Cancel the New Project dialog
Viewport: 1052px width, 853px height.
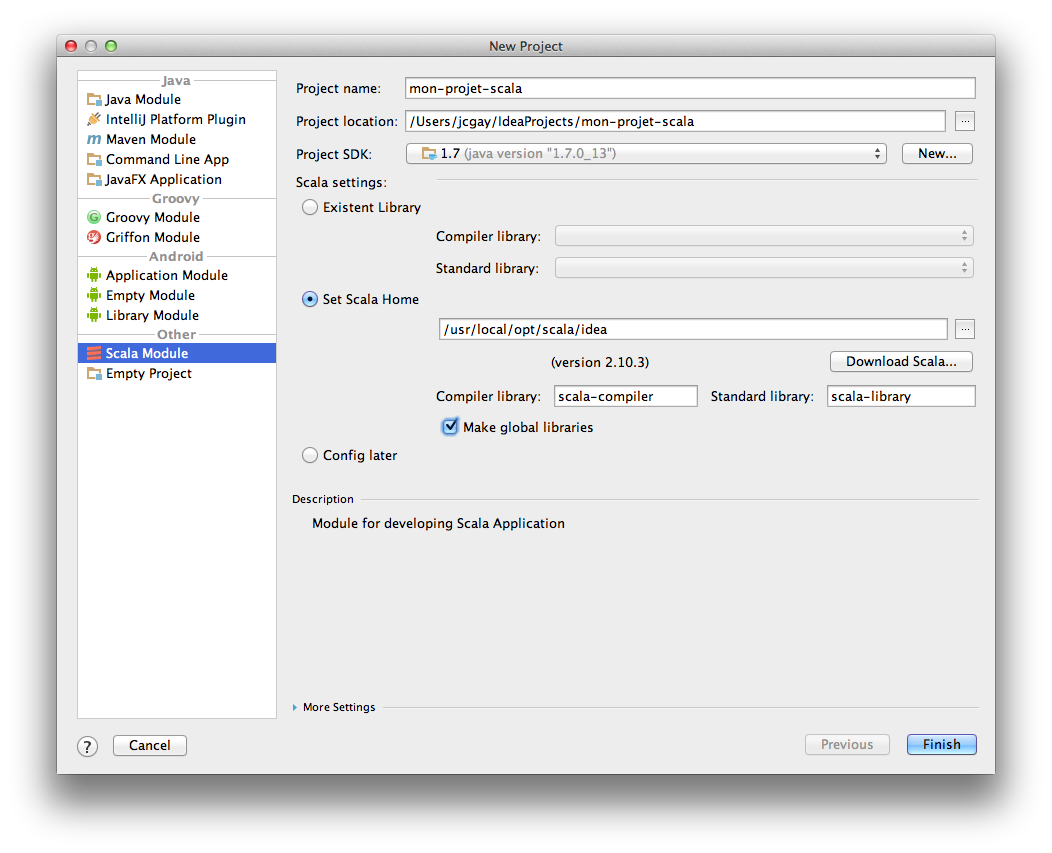click(x=150, y=746)
